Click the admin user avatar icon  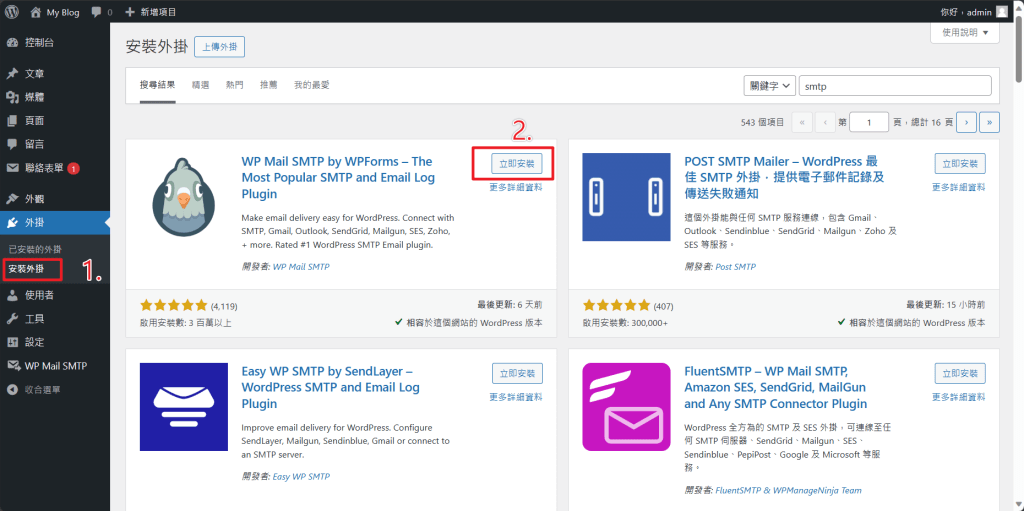click(1002, 12)
